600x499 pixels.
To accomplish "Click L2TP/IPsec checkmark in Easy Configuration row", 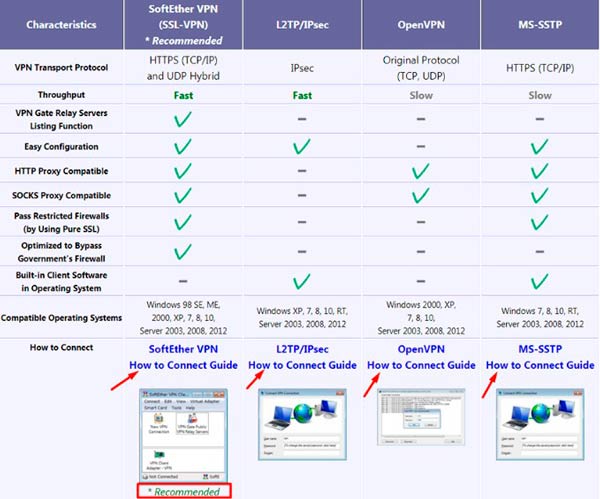I will point(302,147).
